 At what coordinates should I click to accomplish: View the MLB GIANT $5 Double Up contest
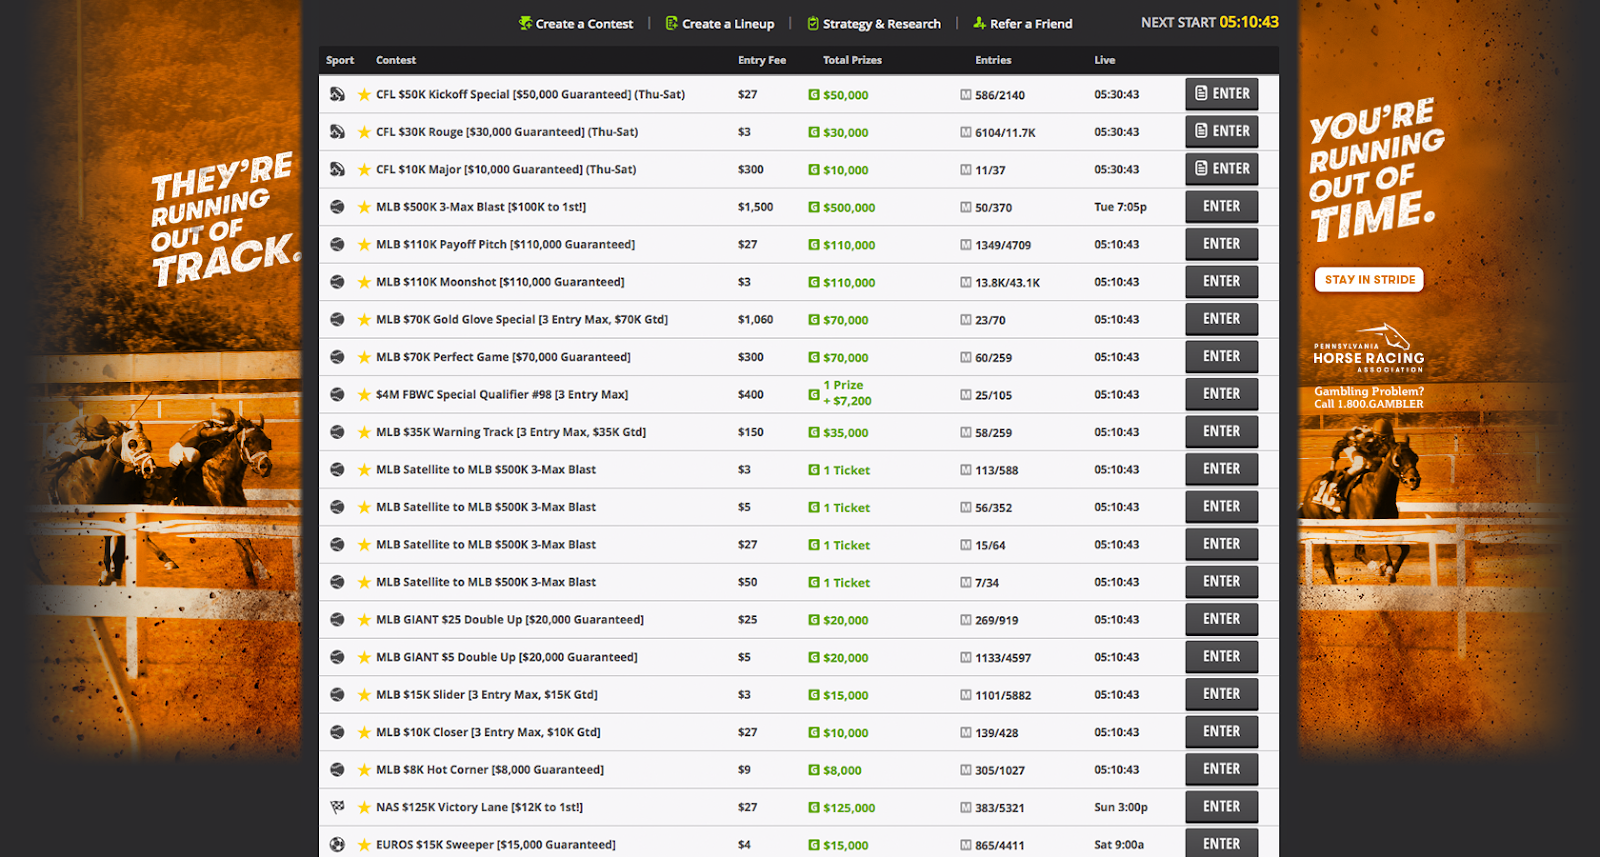(x=507, y=657)
